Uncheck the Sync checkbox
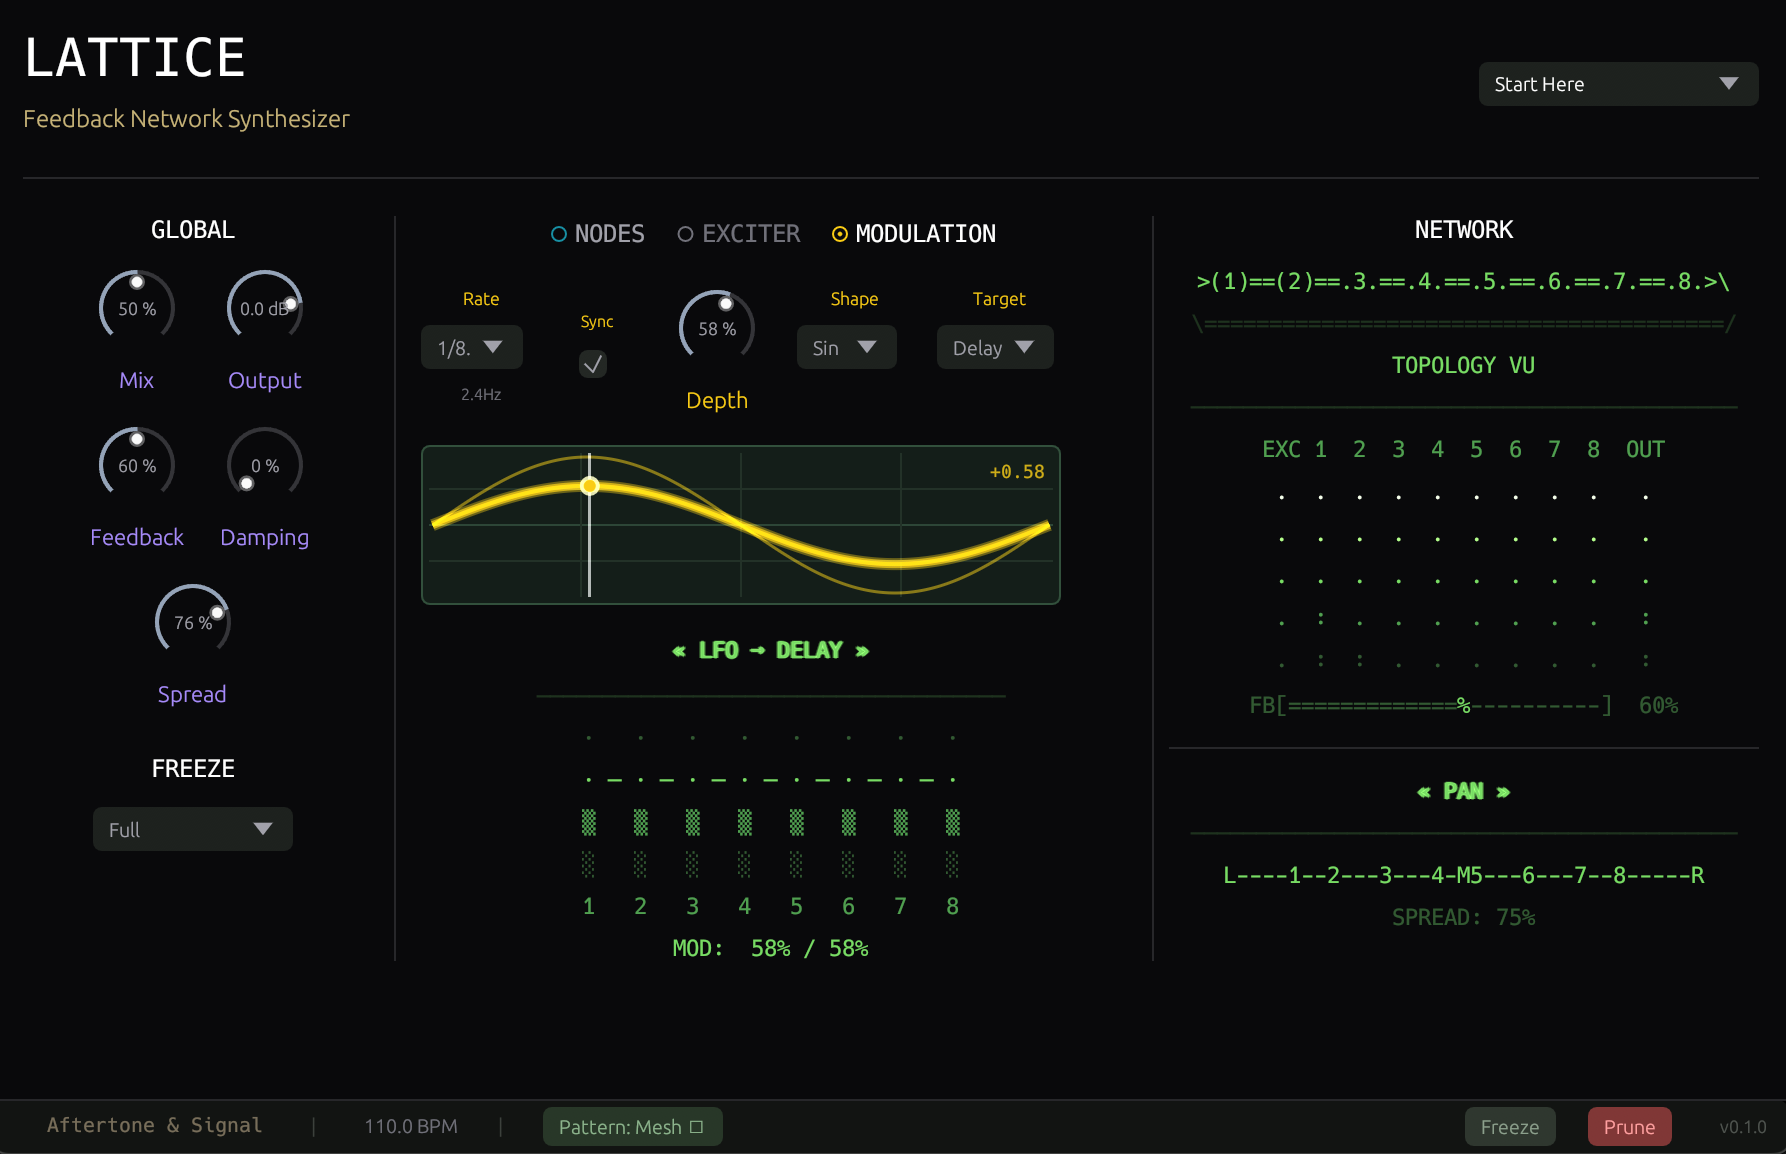The height and width of the screenshot is (1154, 1786). tap(592, 364)
